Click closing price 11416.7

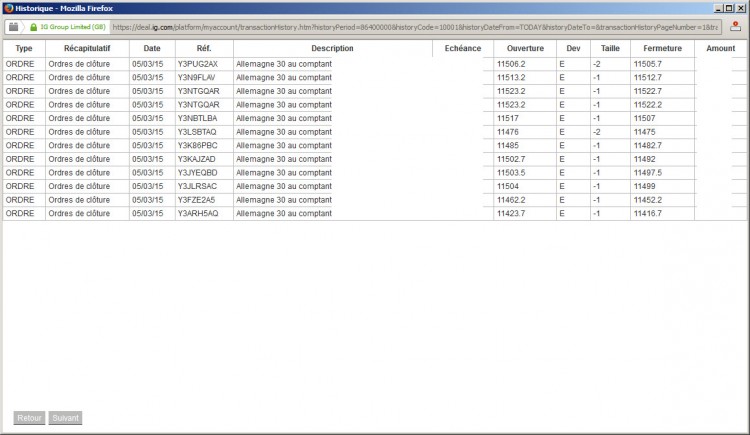648,213
